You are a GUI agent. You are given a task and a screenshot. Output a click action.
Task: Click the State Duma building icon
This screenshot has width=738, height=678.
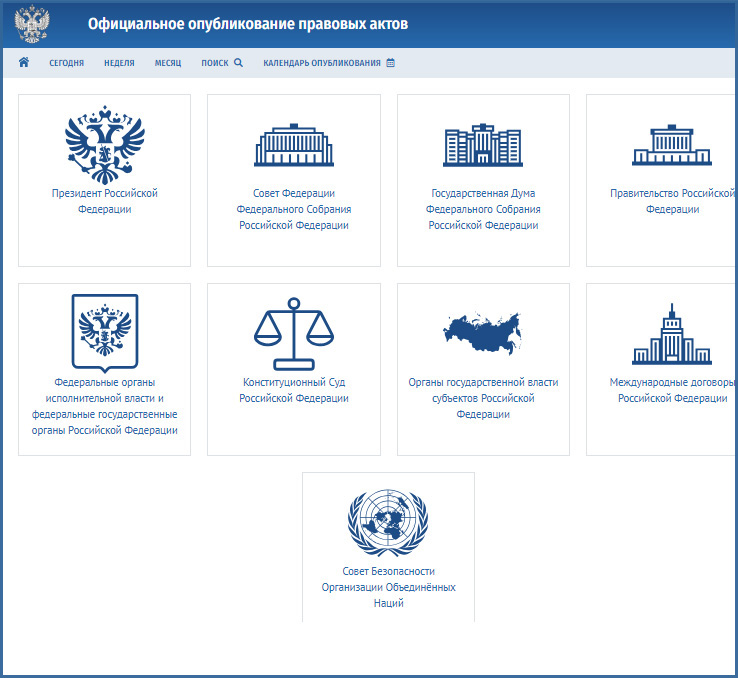pos(483,145)
